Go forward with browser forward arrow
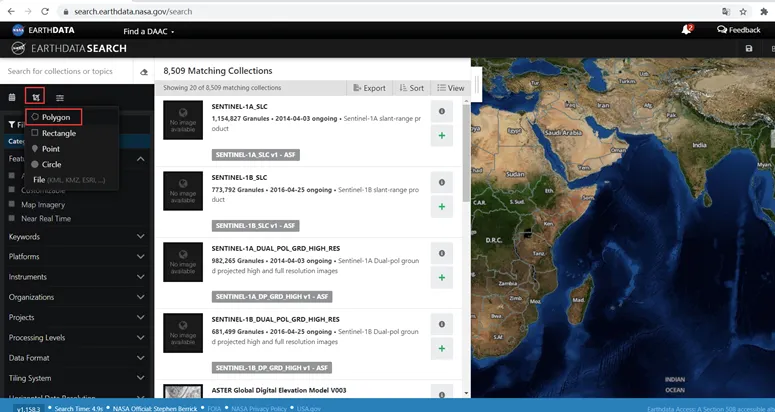Image resolution: width=775 pixels, height=412 pixels. 28,11
